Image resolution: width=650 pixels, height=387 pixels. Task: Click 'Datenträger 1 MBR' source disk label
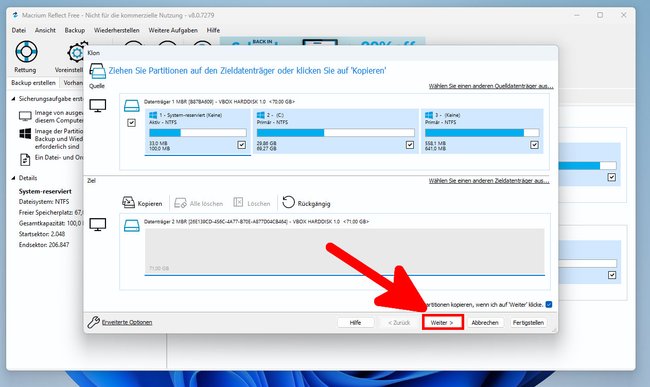(219, 102)
